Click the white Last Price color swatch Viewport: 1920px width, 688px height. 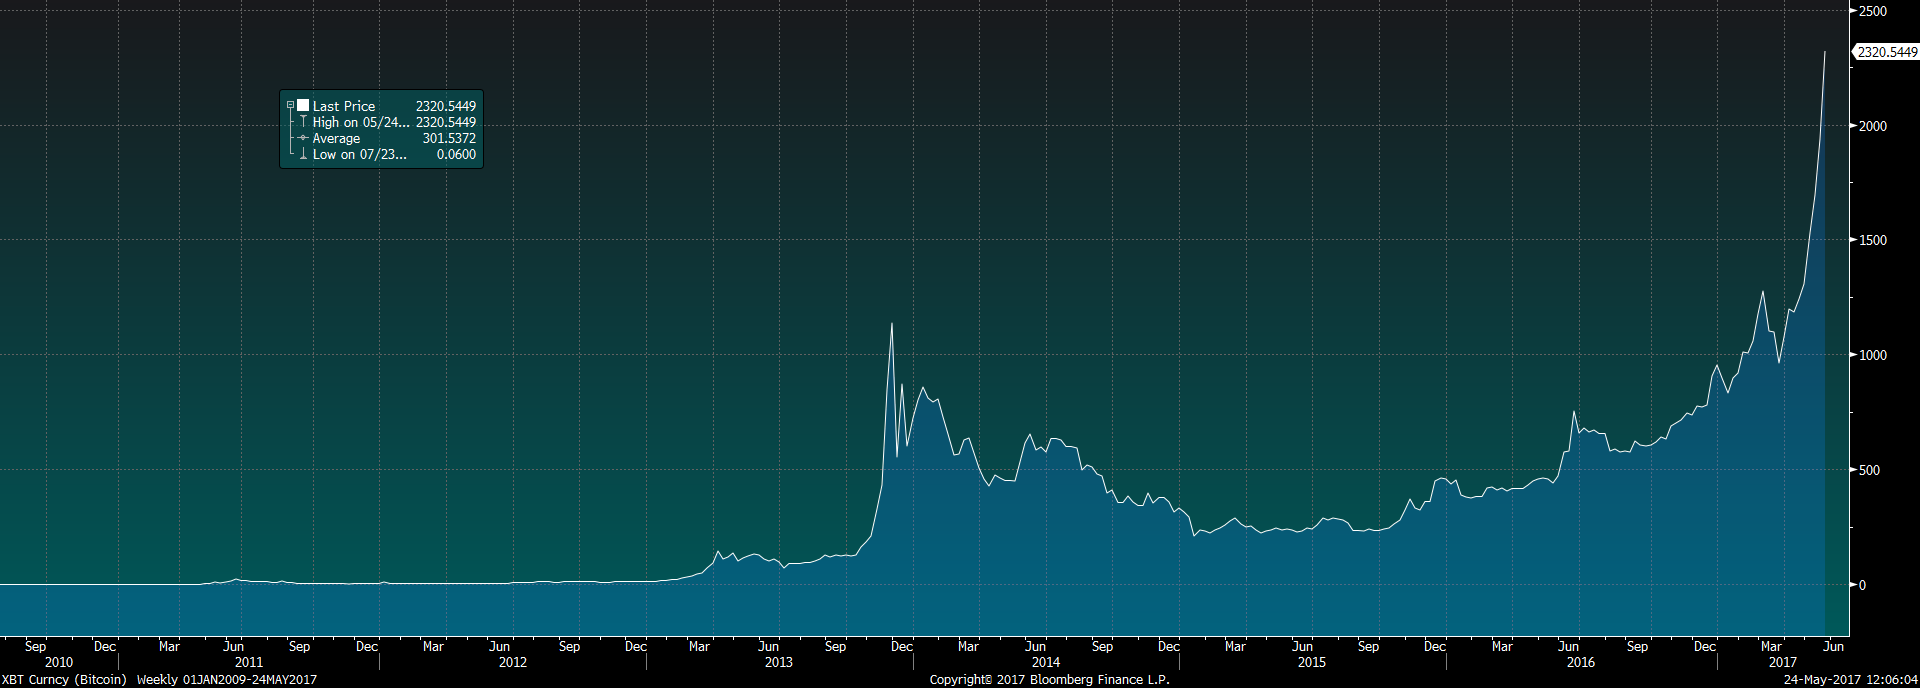303,105
